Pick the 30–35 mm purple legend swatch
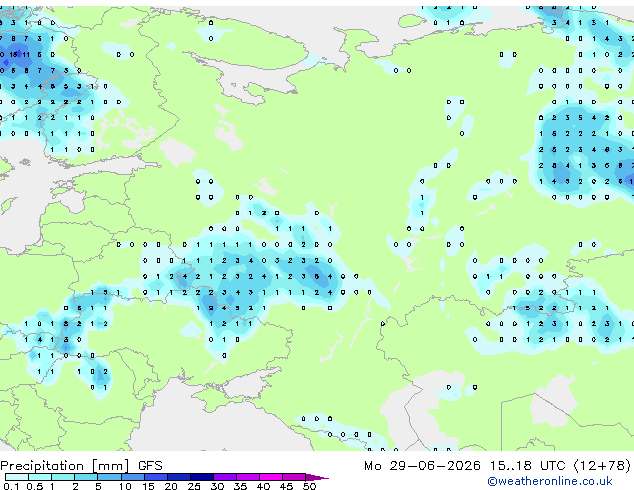Viewport: 634px width, 490px height. coord(225,477)
